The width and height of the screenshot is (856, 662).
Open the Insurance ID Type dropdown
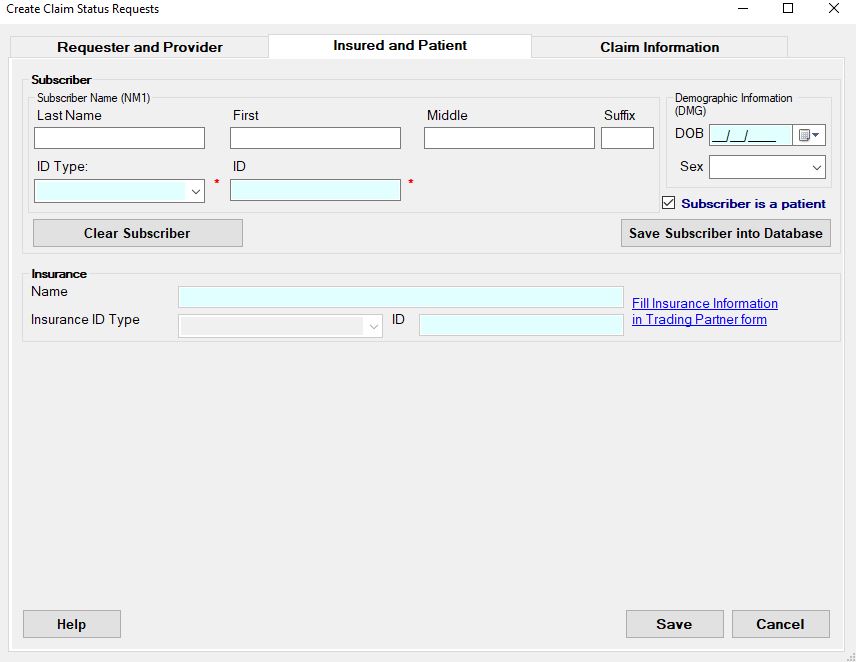(x=280, y=326)
